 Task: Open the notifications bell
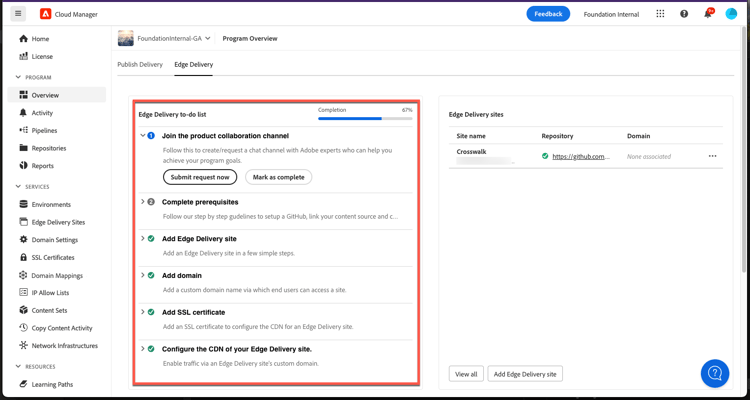[708, 14]
